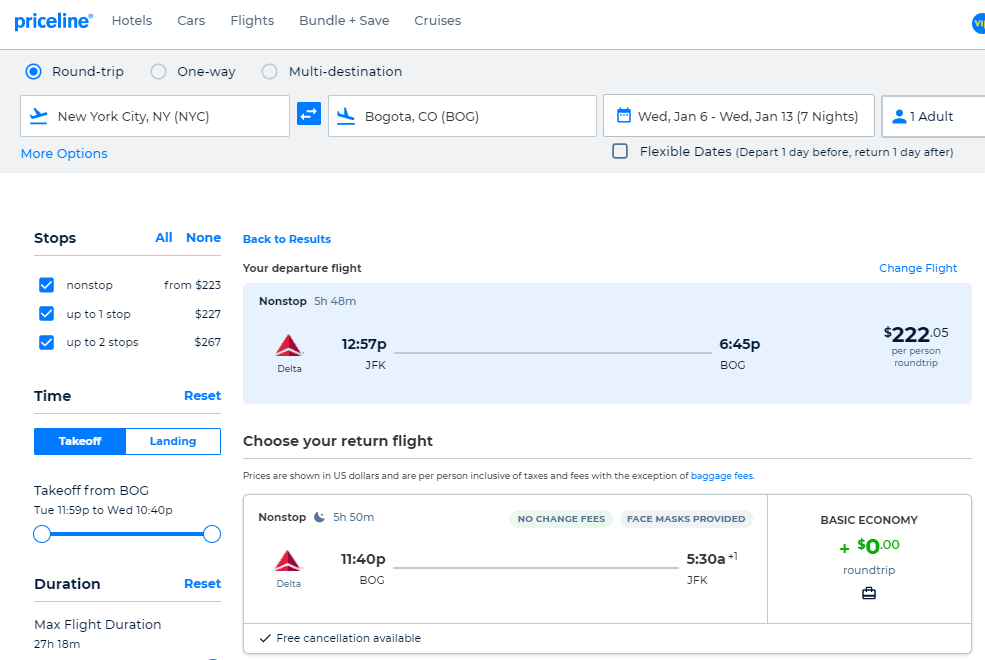Click the baggage icon under Basic Economy
The width and height of the screenshot is (985, 660).
869,593
